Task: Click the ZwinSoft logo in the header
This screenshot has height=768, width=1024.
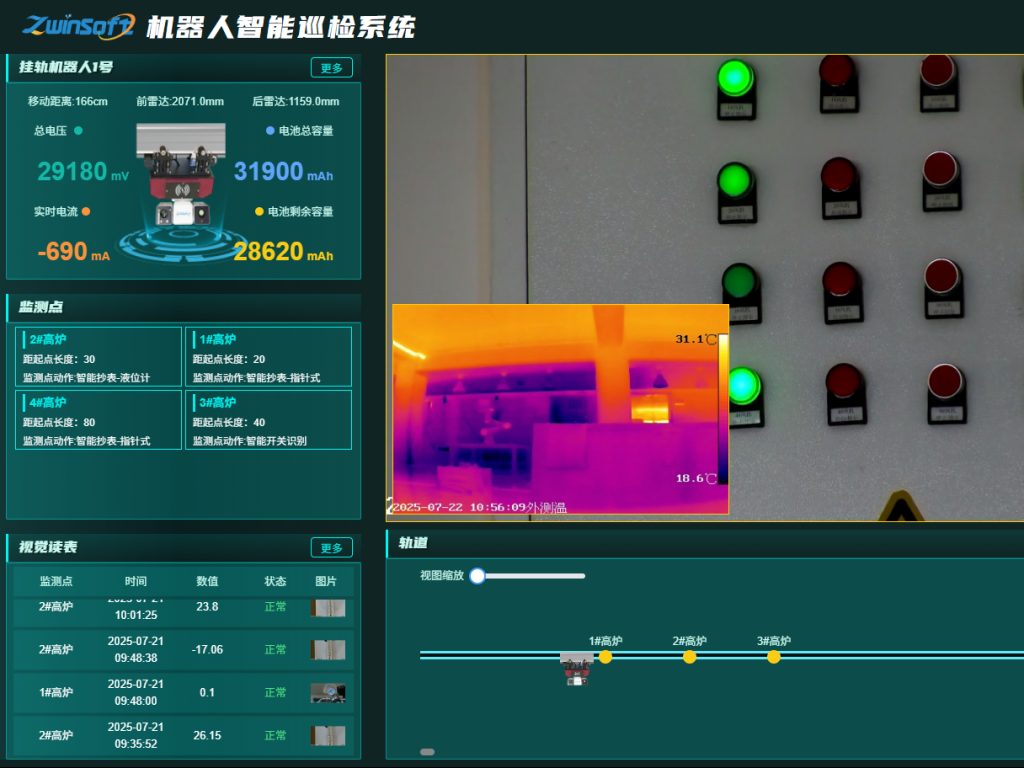Action: 78,27
